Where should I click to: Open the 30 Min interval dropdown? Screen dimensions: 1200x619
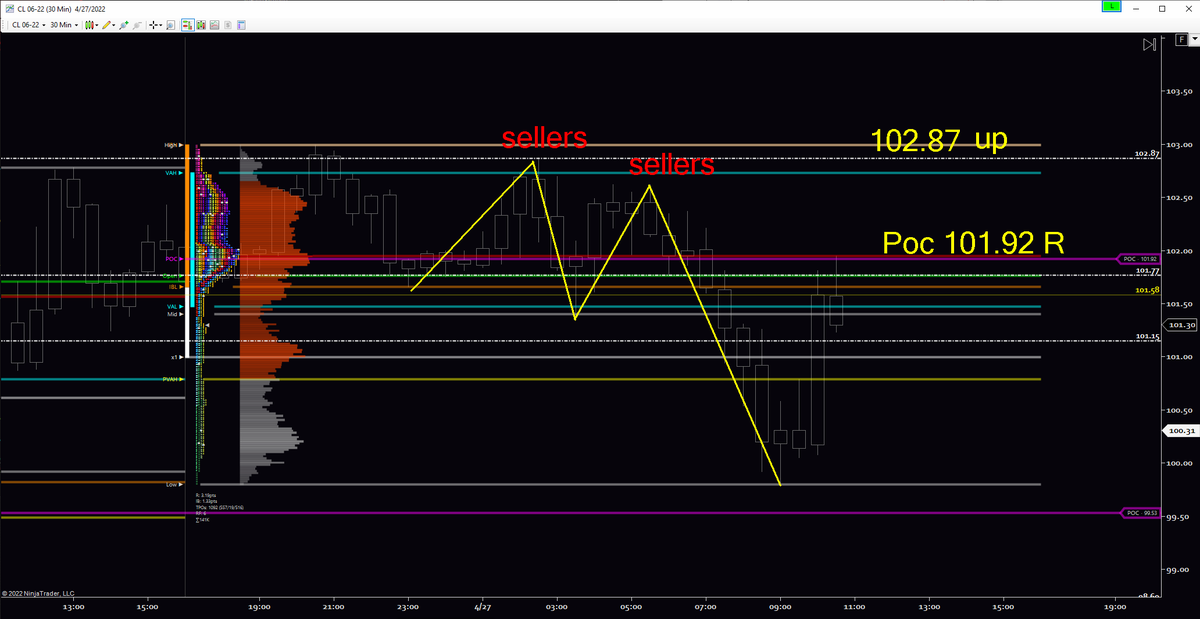[x=65, y=25]
